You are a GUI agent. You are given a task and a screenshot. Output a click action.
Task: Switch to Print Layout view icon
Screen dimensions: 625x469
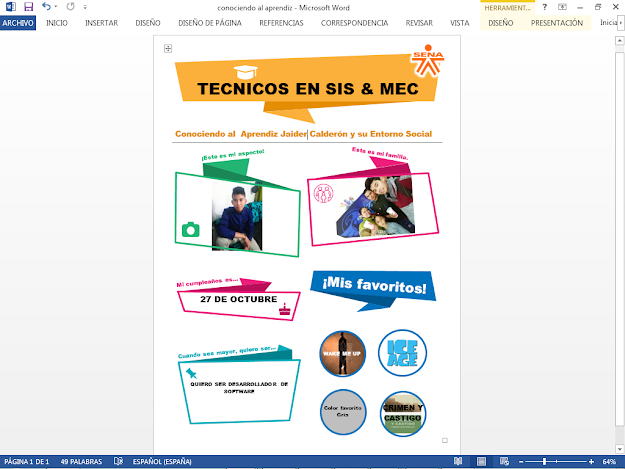[x=481, y=461]
